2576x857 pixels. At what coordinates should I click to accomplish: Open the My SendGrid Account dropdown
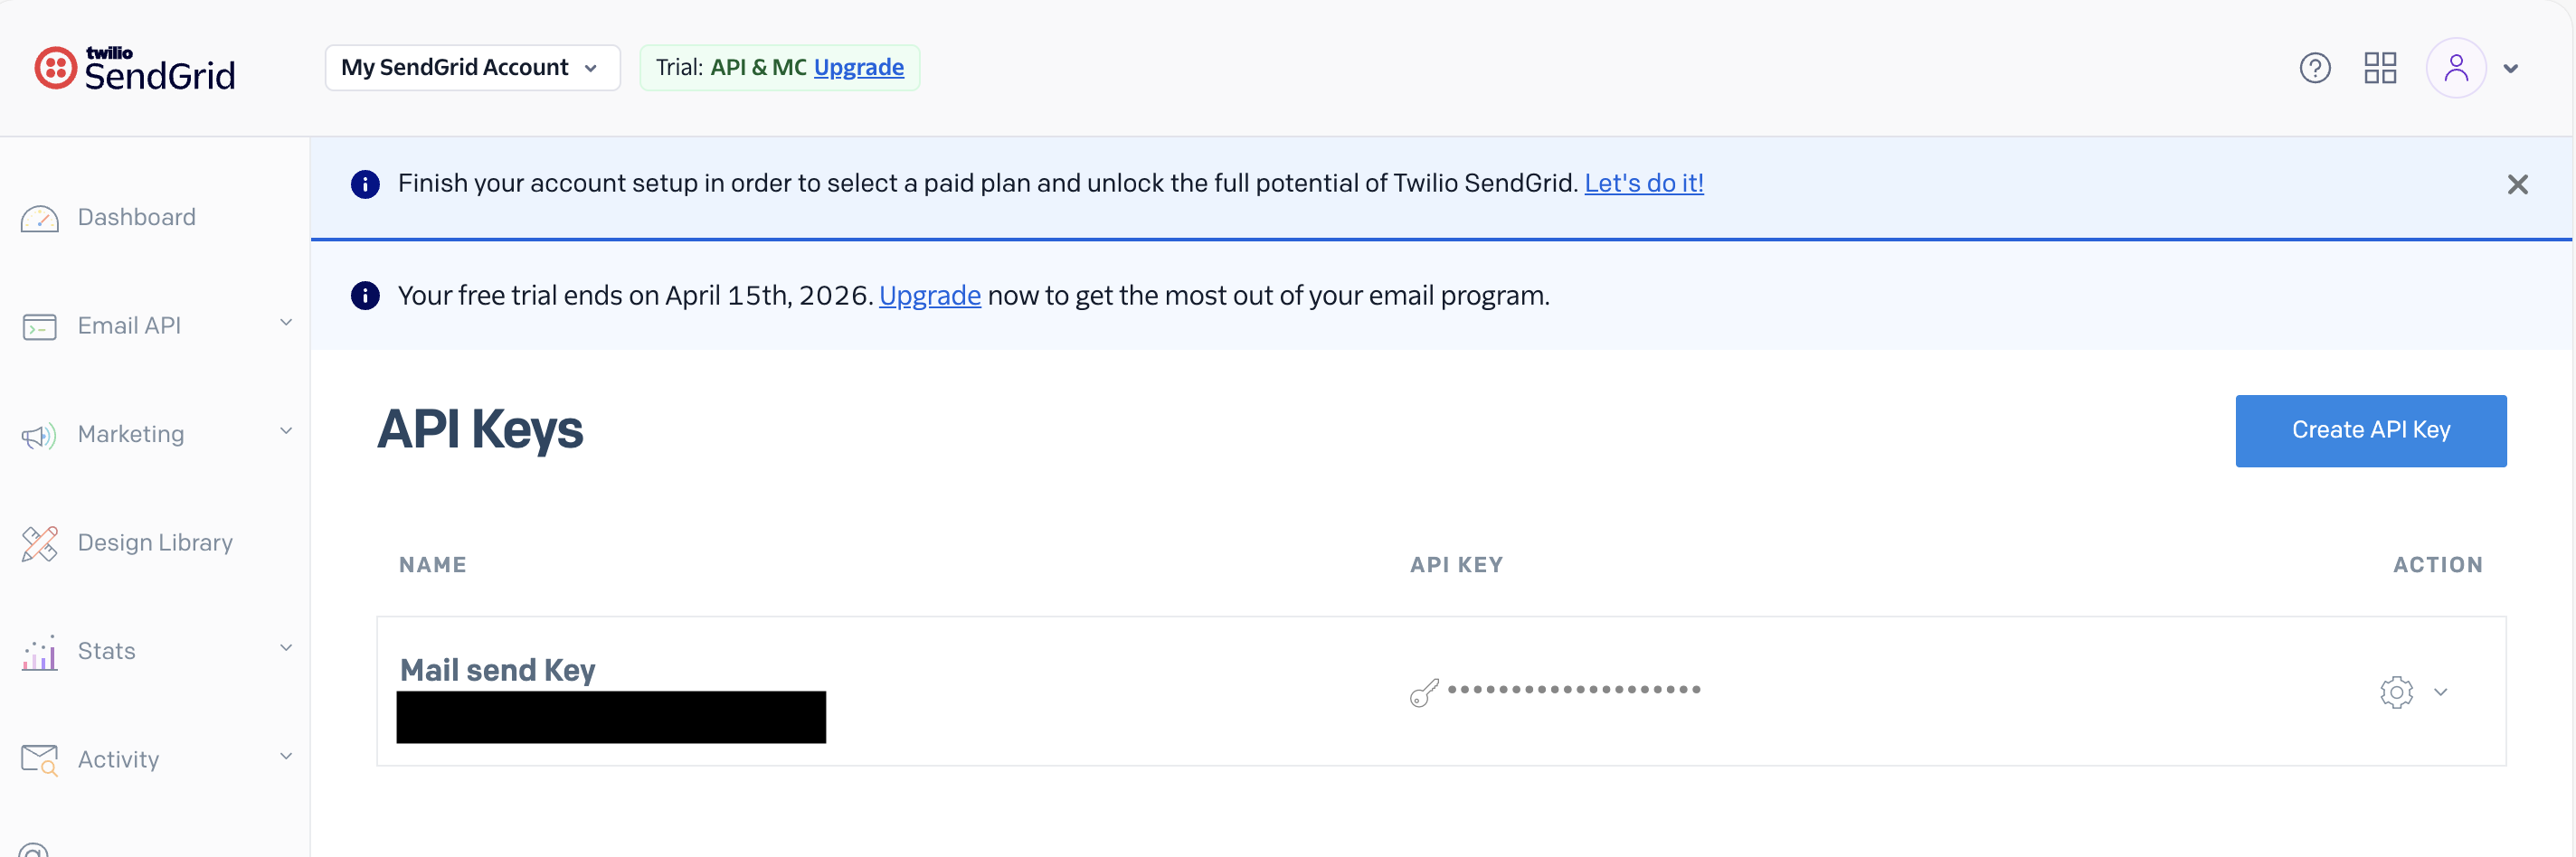click(472, 68)
